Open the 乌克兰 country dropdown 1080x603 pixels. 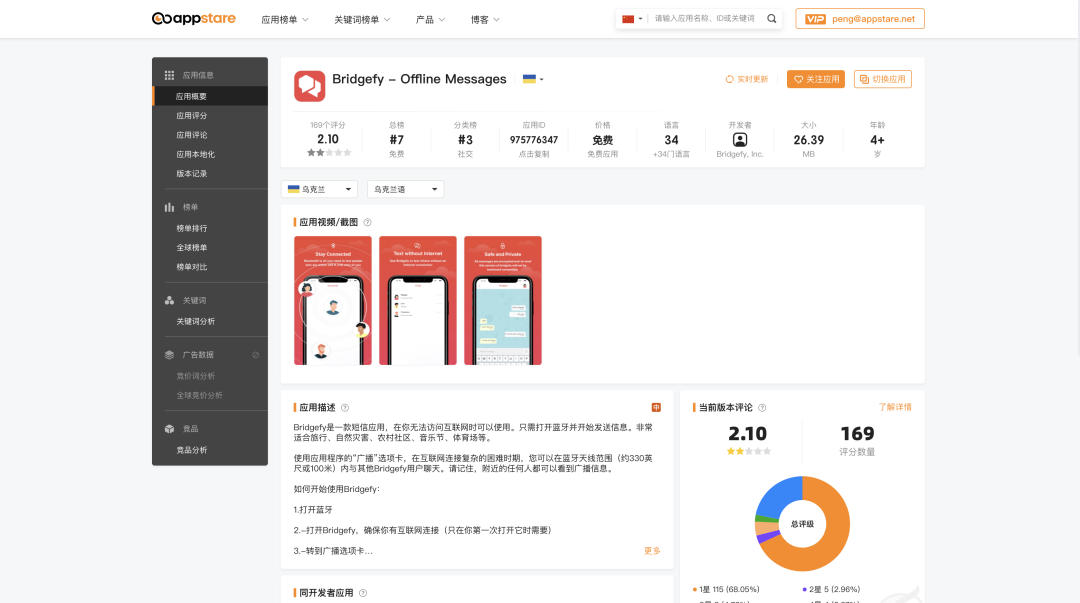[318, 188]
